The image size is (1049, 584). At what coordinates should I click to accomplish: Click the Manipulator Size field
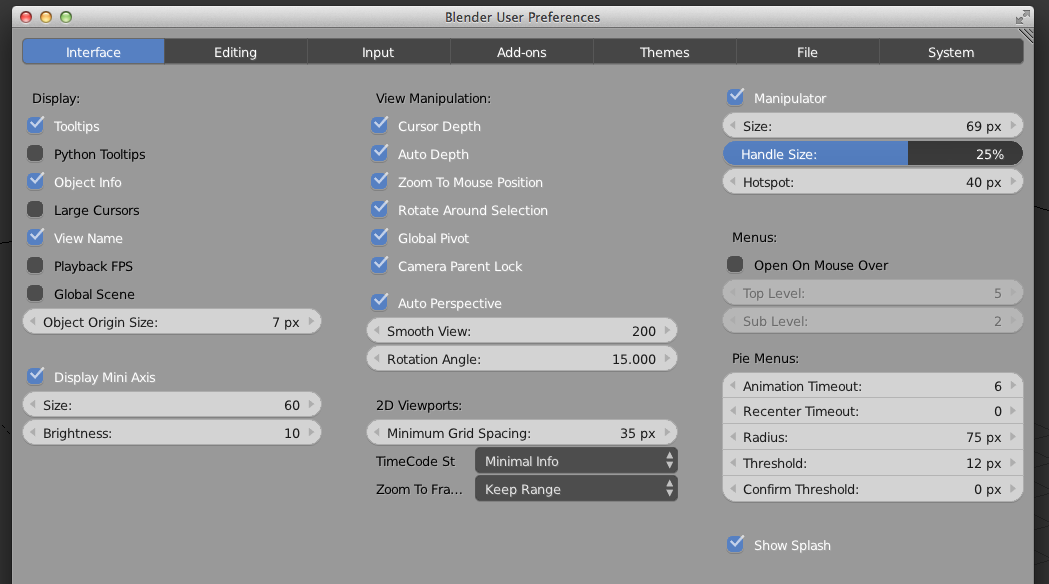(x=872, y=126)
